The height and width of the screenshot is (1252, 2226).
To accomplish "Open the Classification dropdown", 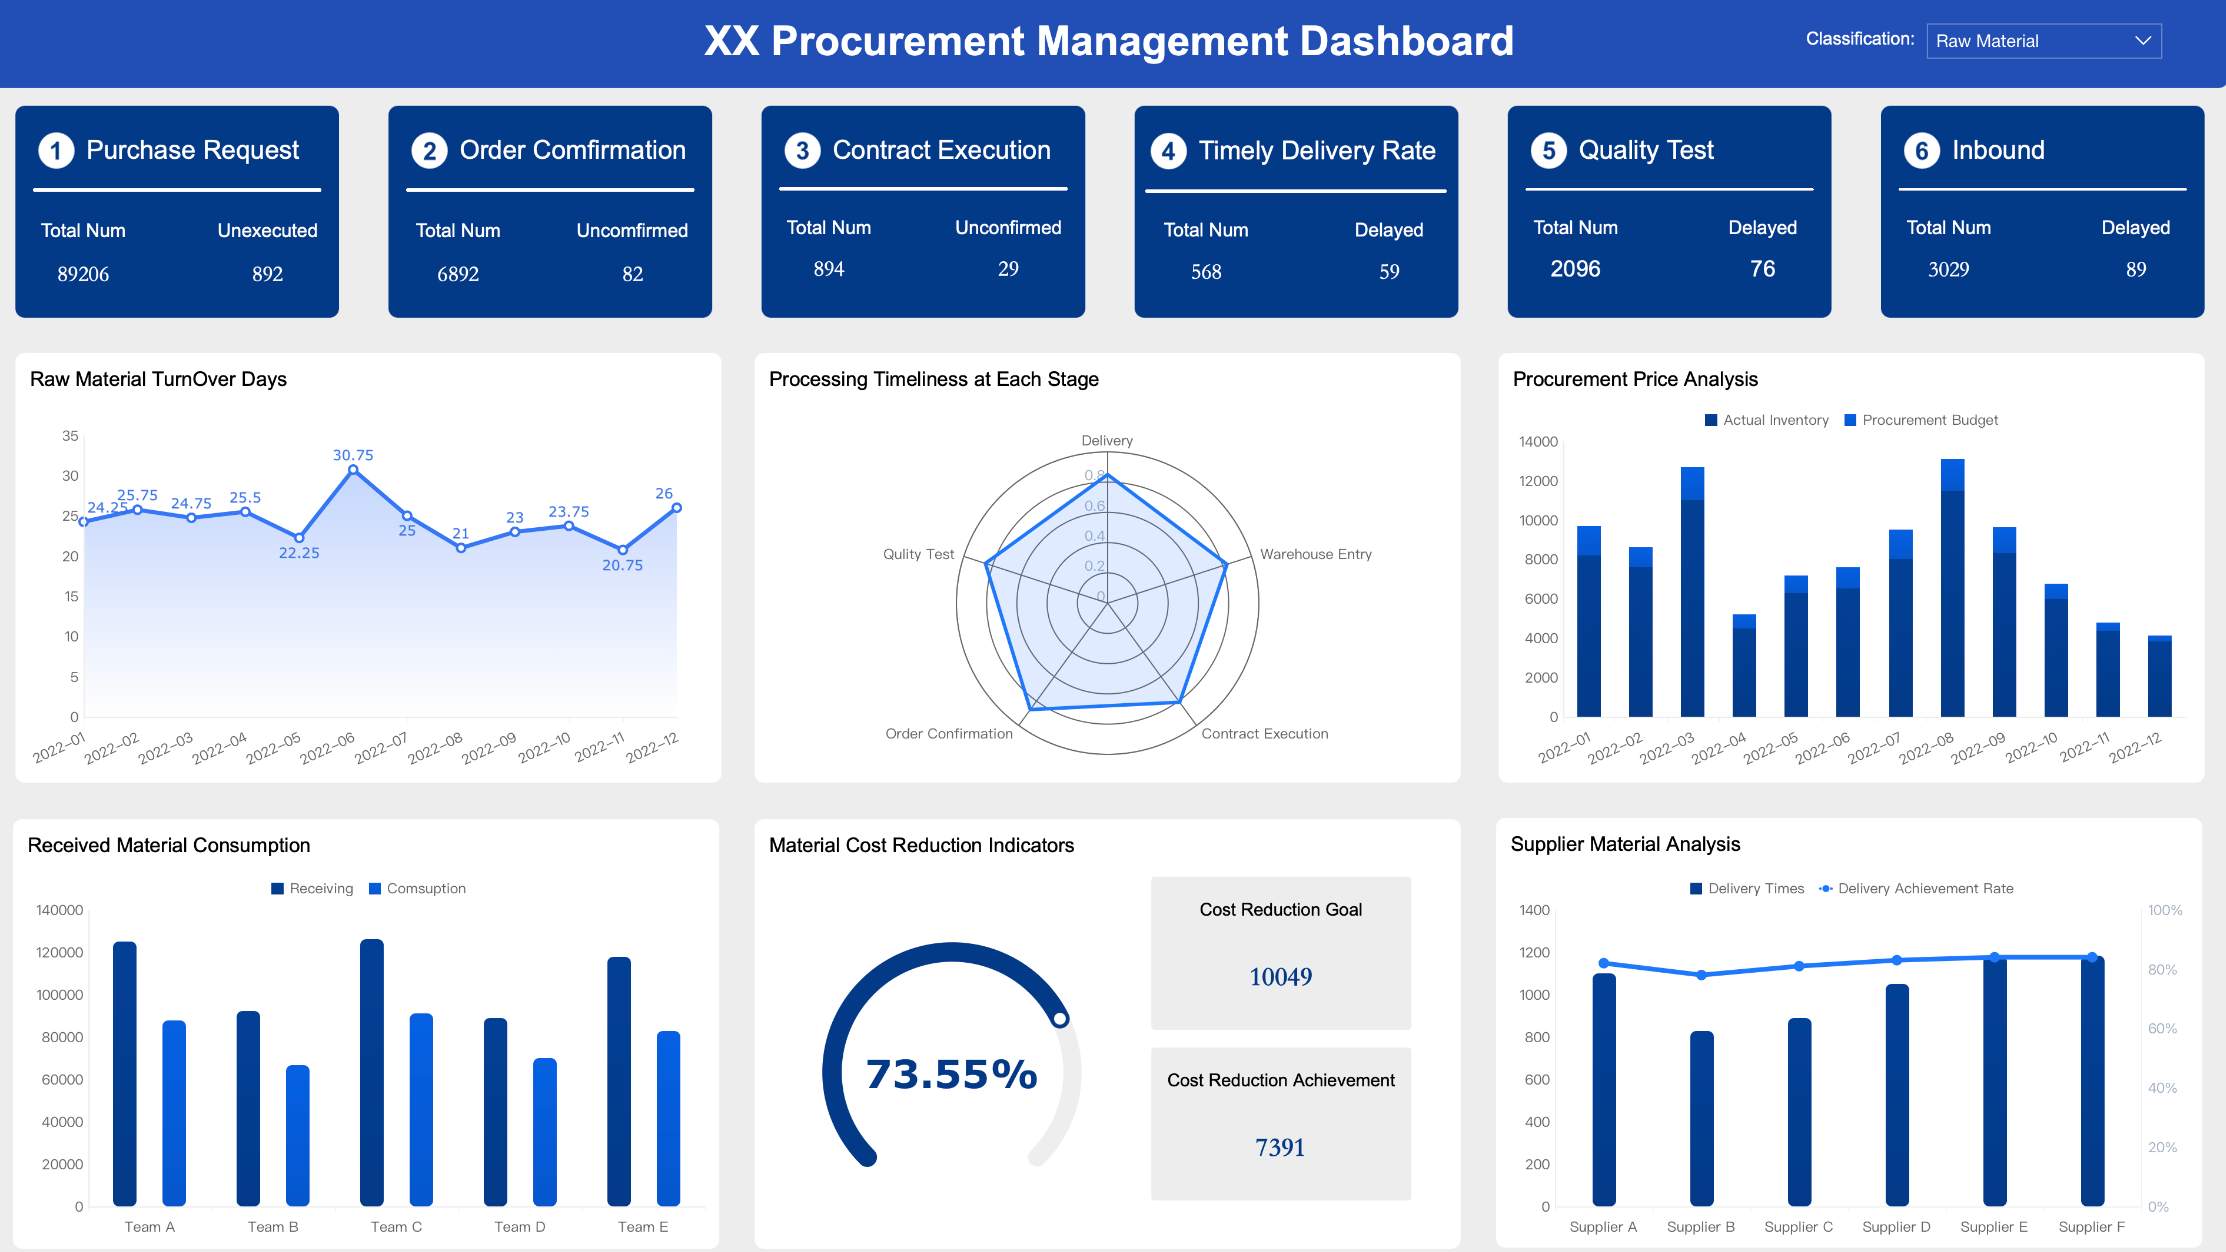I will click(x=2043, y=40).
